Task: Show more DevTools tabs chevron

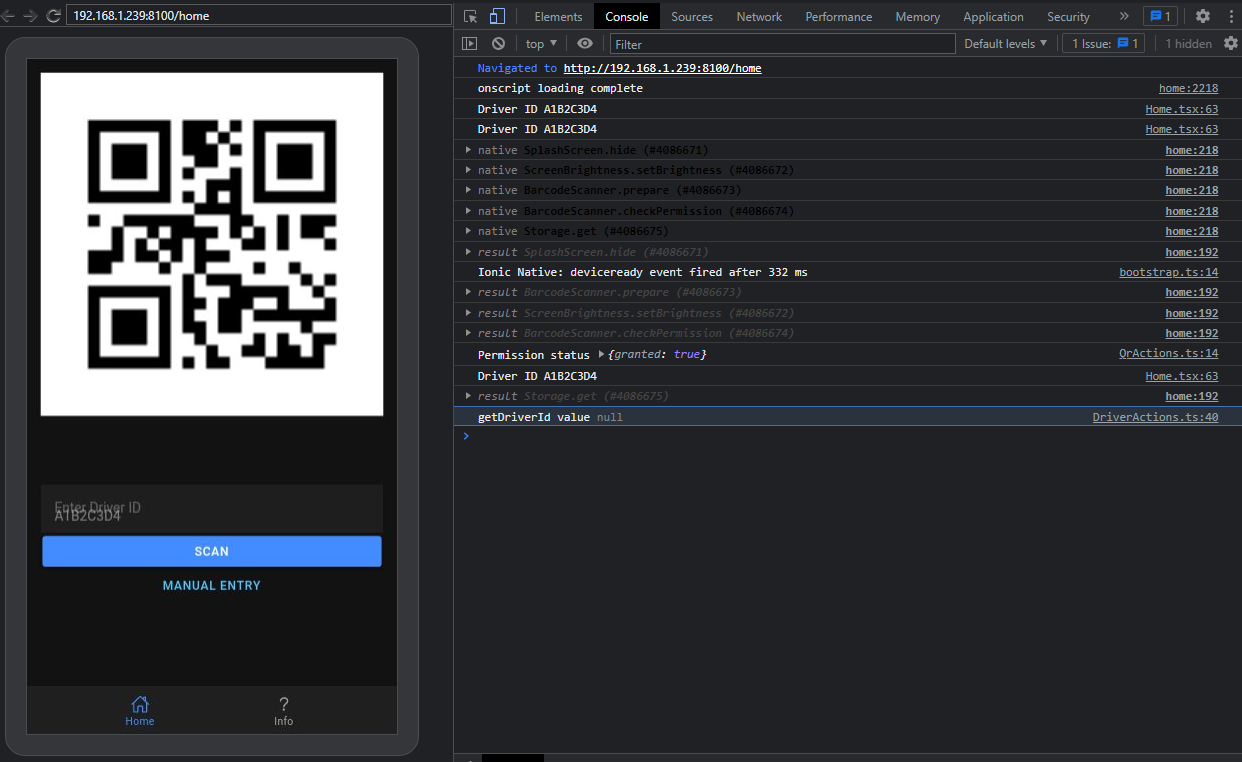Action: (x=1124, y=16)
